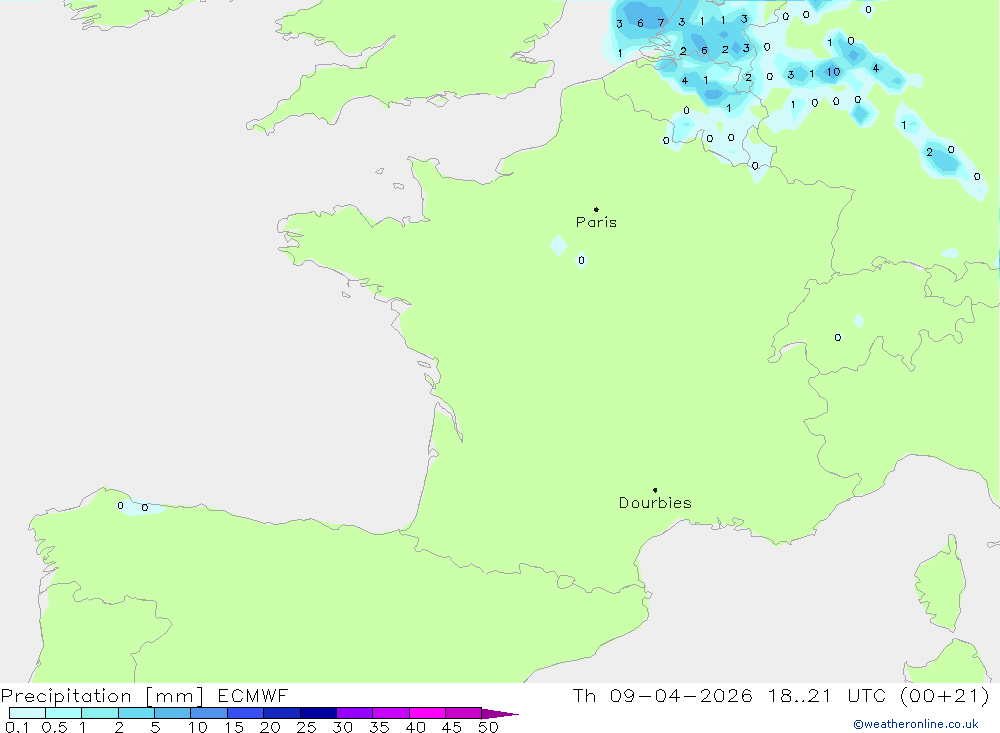
Task: Click the Paris city label
Action: 596,223
